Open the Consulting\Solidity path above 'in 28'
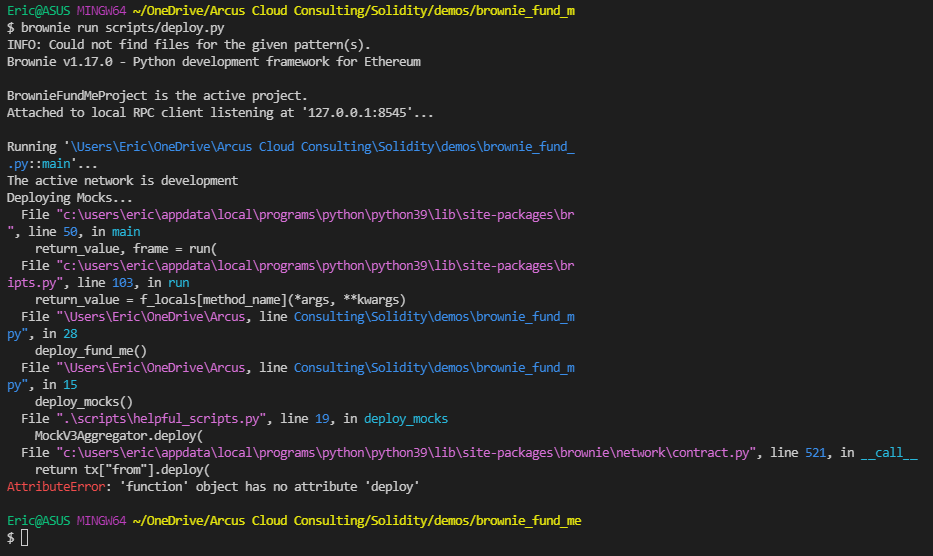This screenshot has height=556, width=933. click(434, 317)
